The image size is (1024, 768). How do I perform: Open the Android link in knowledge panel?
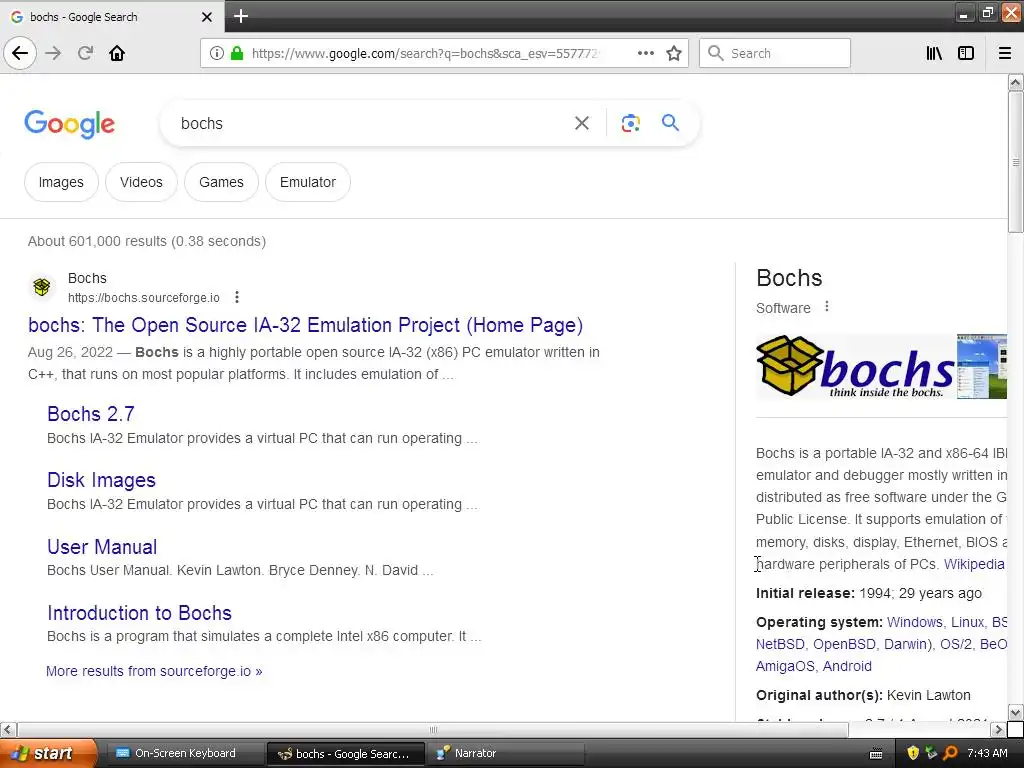coord(847,666)
